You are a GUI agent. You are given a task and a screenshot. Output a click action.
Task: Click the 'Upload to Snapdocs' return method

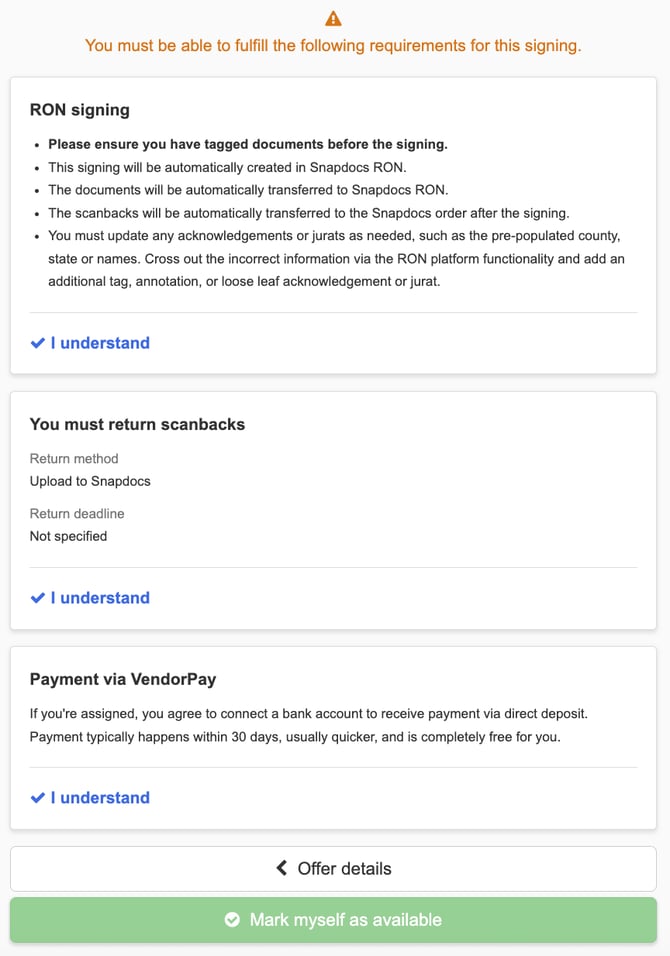coord(90,481)
